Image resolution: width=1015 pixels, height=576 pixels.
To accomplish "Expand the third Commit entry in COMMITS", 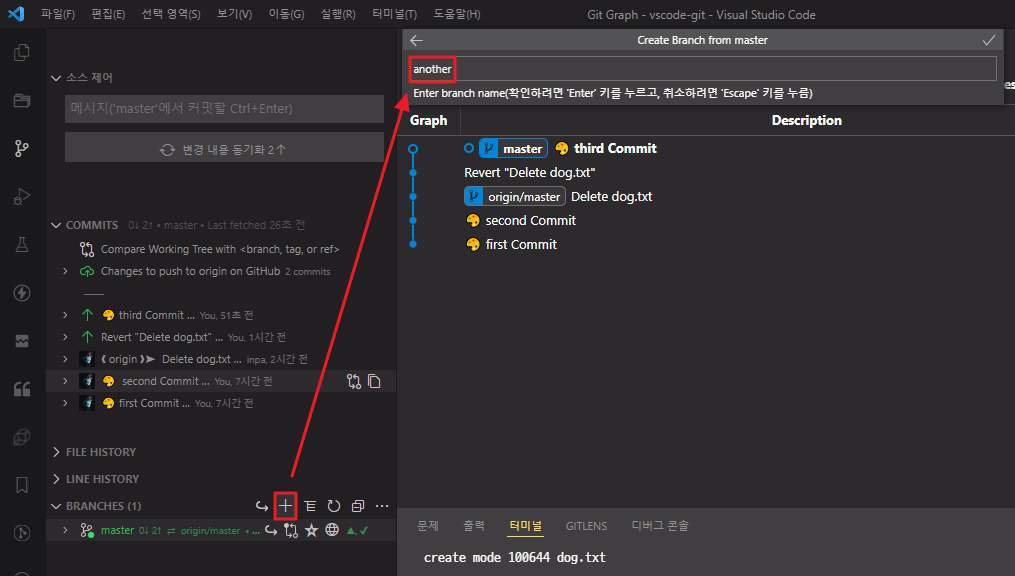I will click(65, 315).
